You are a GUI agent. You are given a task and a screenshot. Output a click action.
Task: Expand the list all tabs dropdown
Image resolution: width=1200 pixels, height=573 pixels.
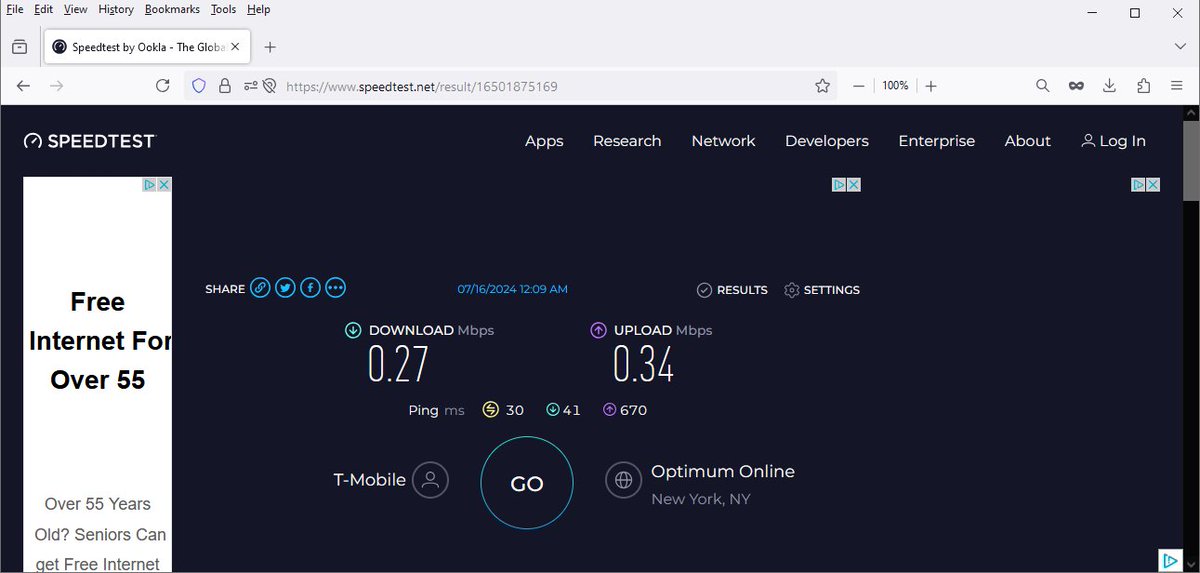[x=1181, y=47]
